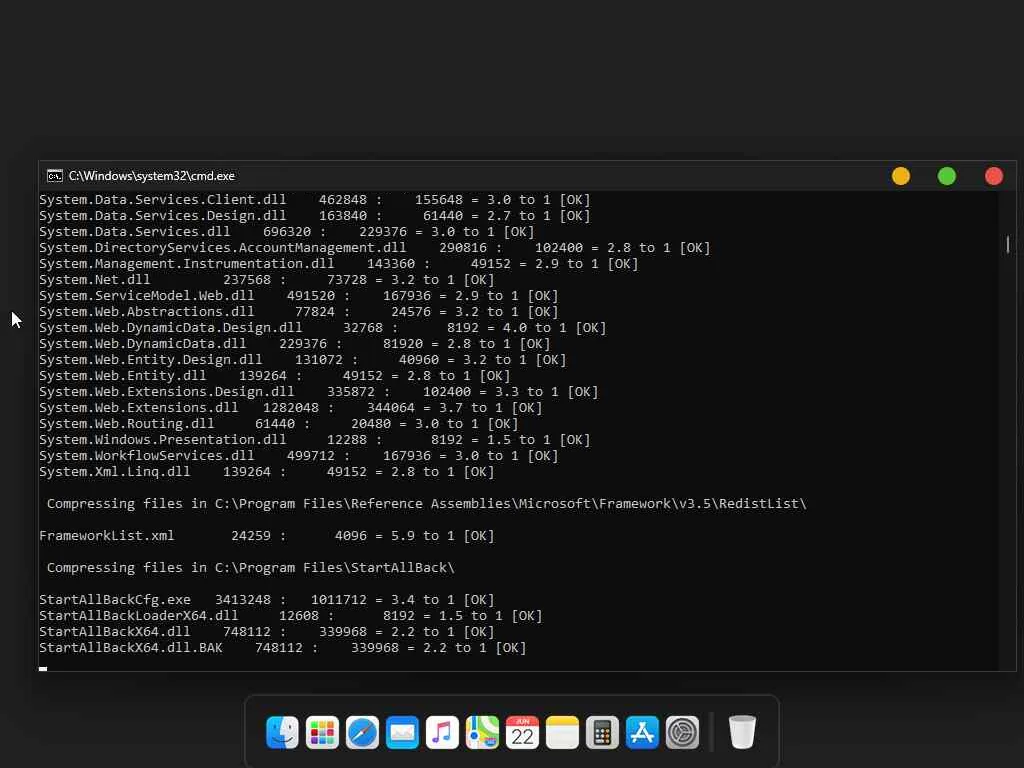Open the Mail envelope icon
This screenshot has width=1024, height=768.
(x=402, y=732)
